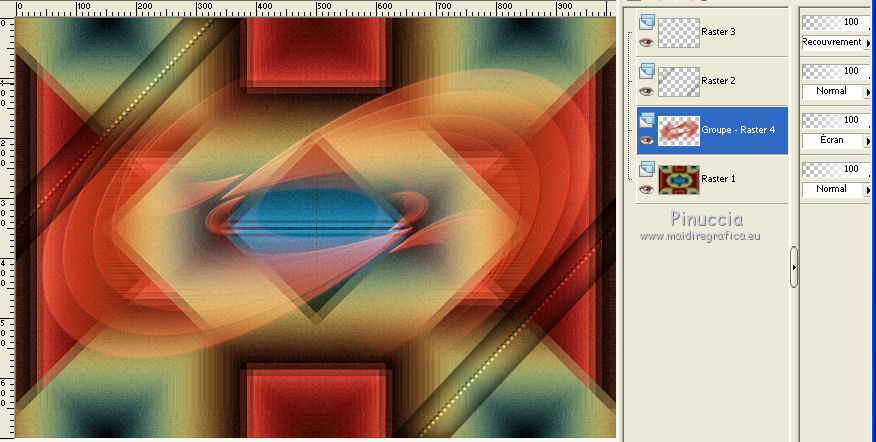
Task: Click the Groupe - Raster 4 red swirl thumbnail
Action: coord(679,131)
